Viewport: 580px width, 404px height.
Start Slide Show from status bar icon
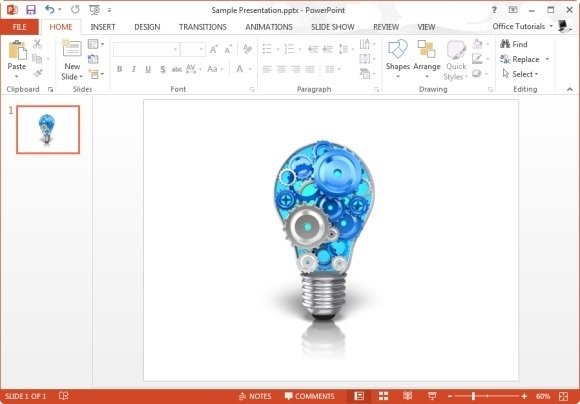[x=432, y=396]
